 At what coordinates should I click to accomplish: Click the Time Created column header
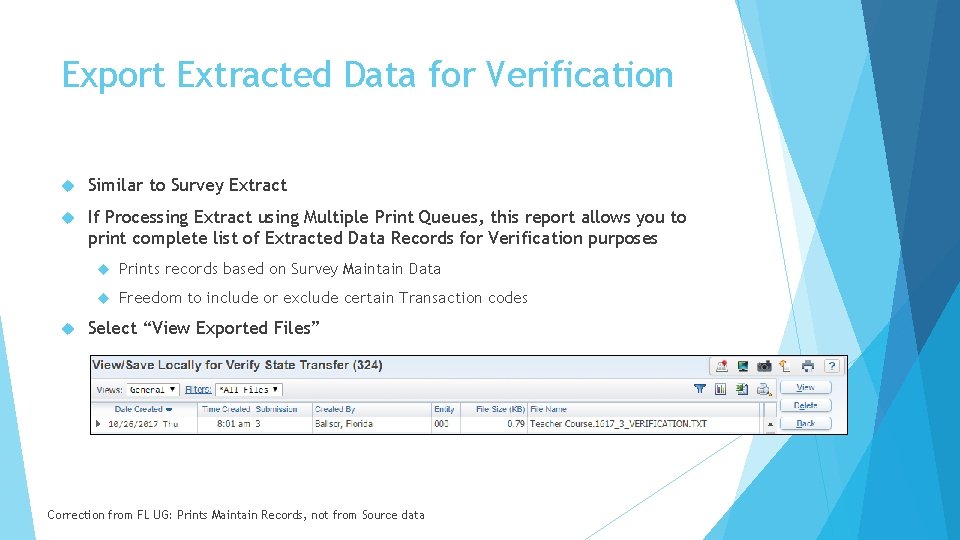(226, 409)
